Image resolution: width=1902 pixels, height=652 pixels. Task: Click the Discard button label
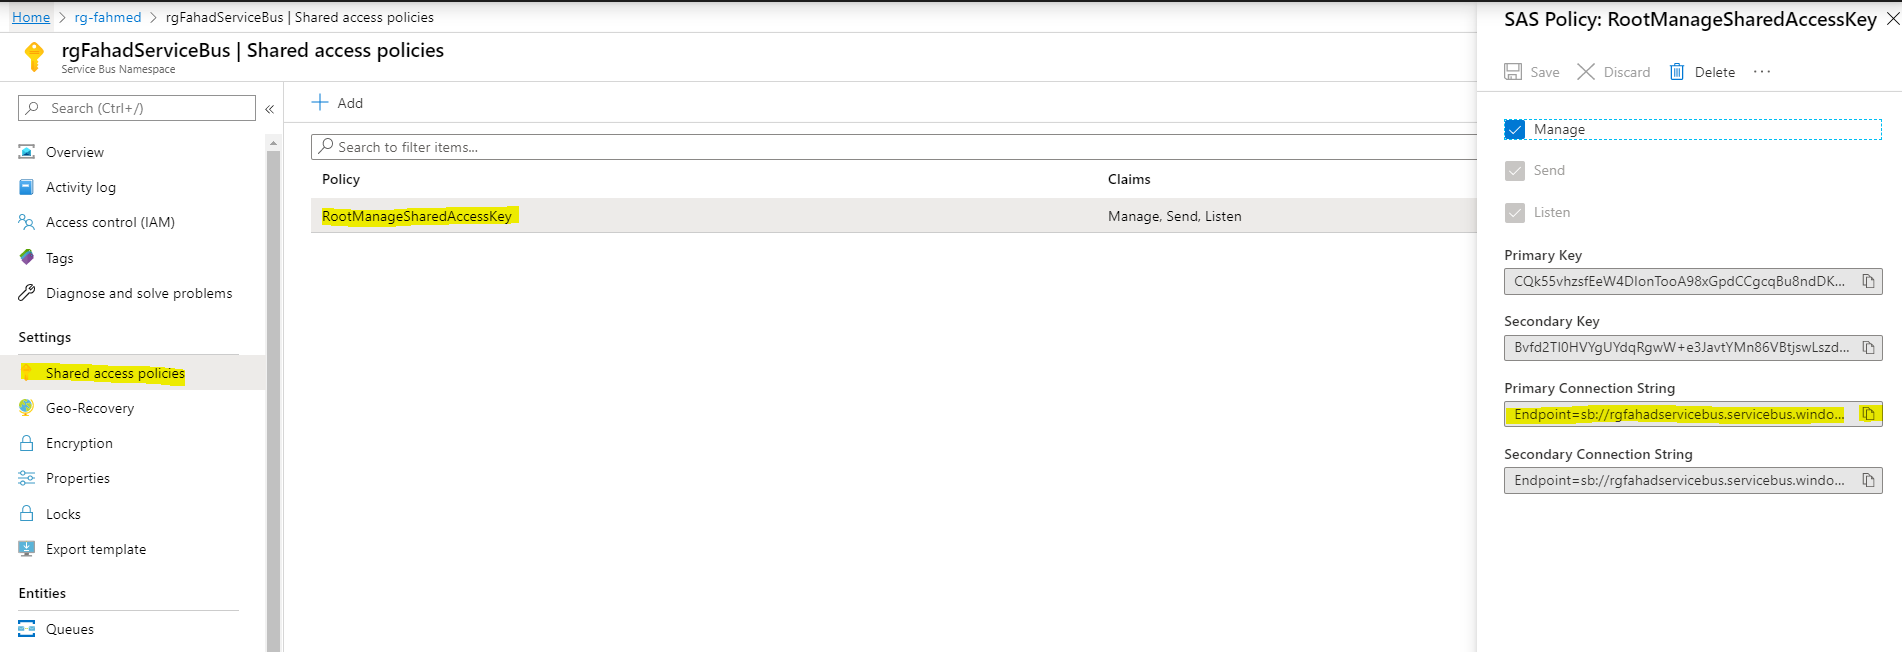tap(1627, 72)
